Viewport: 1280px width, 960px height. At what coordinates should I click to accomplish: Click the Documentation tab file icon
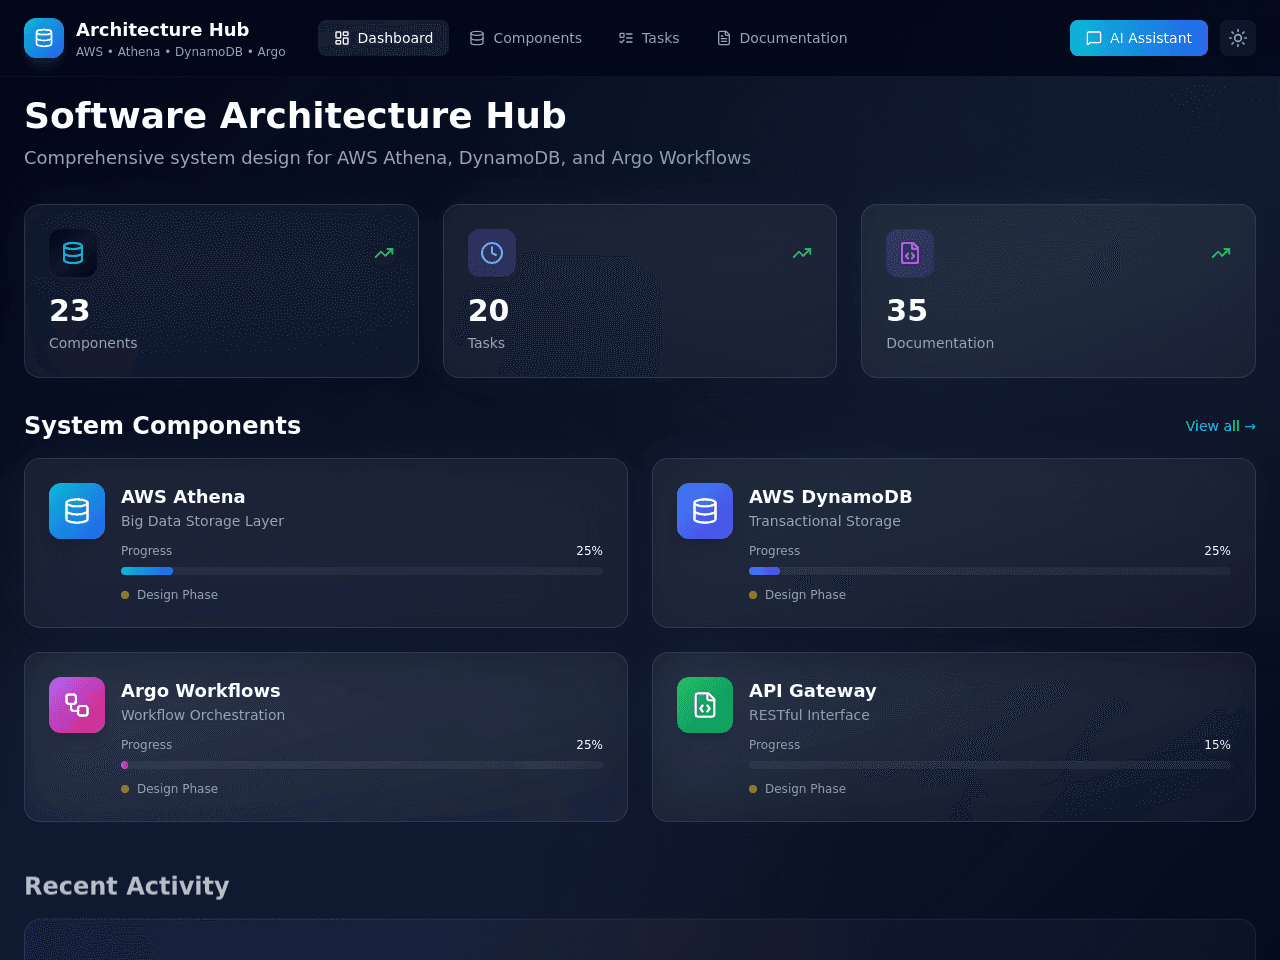tap(724, 38)
